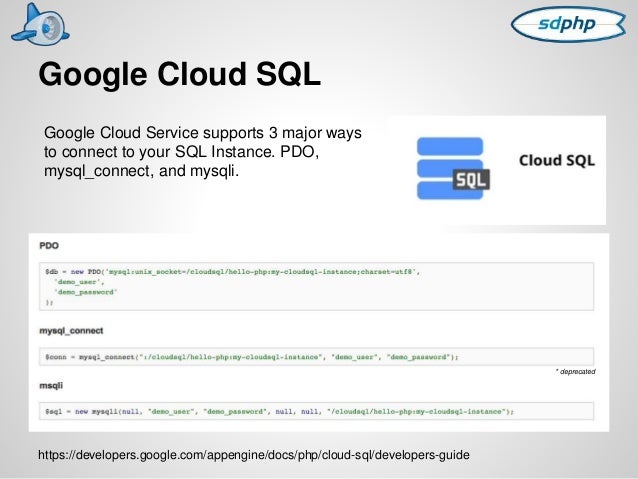
Task: Click the '$sql = new mysqli' code line
Action: click(280, 411)
